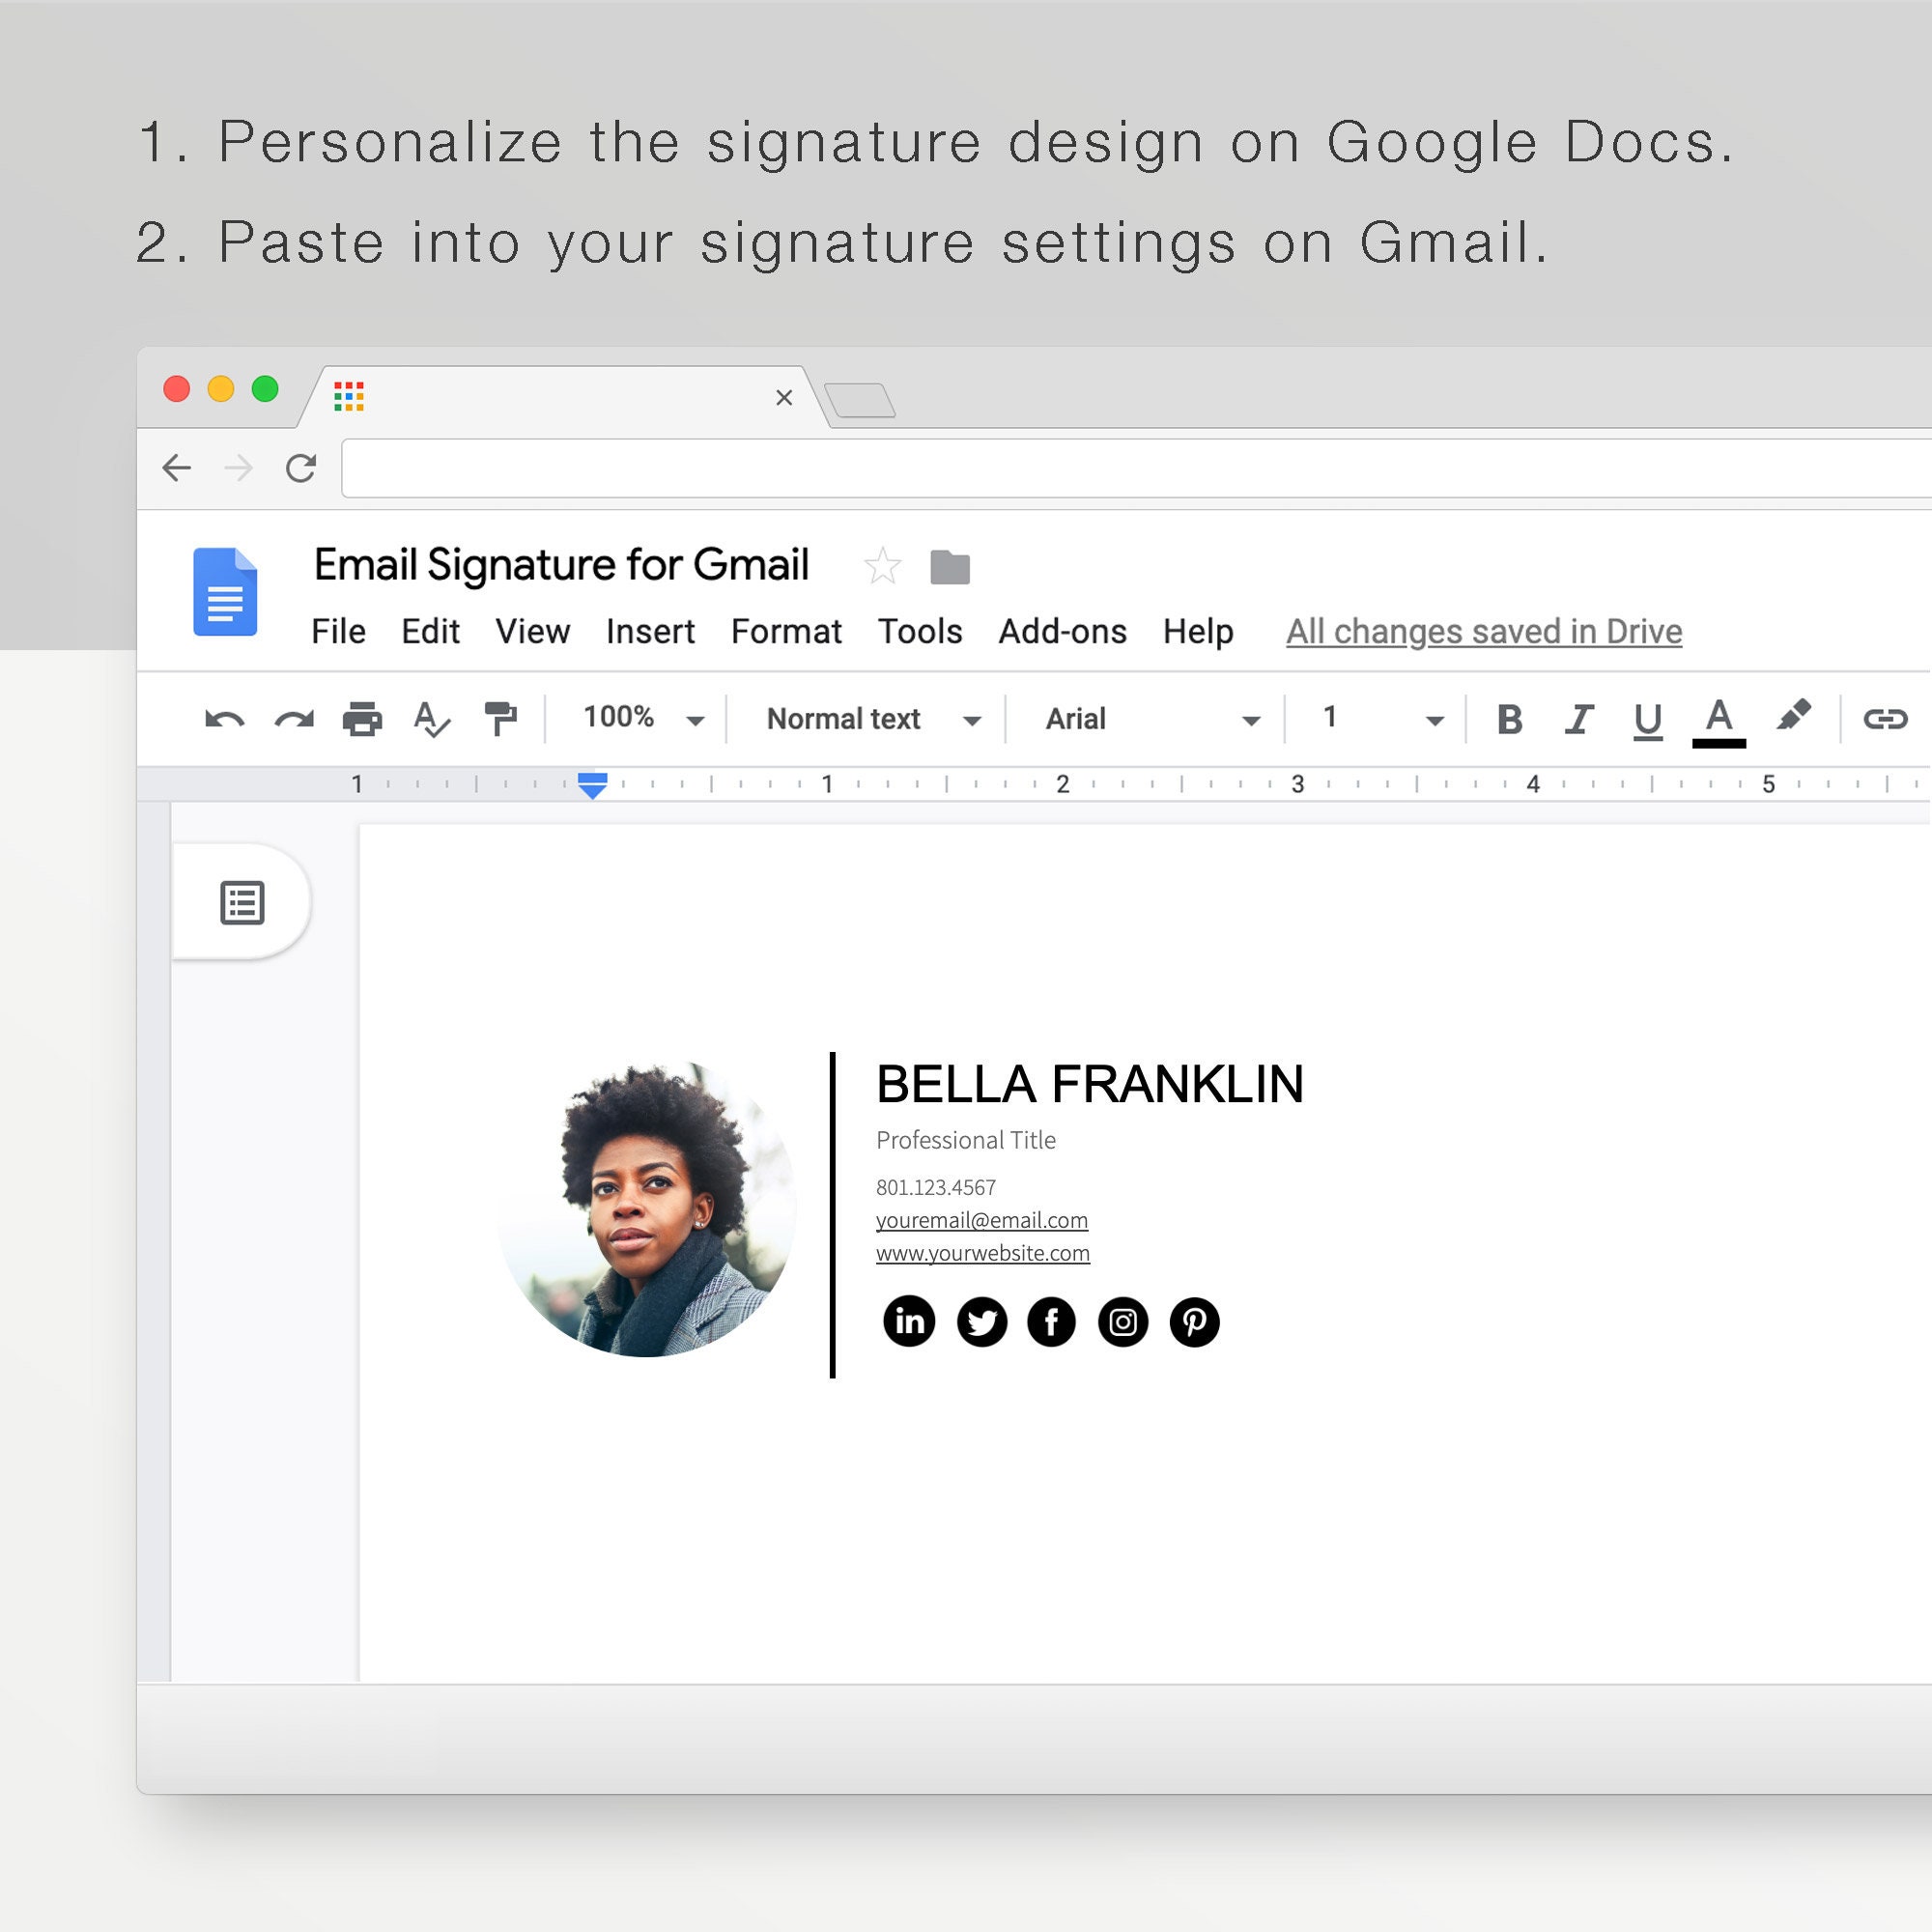The width and height of the screenshot is (1932, 1932).
Task: Open the text color picker
Action: 1718,718
